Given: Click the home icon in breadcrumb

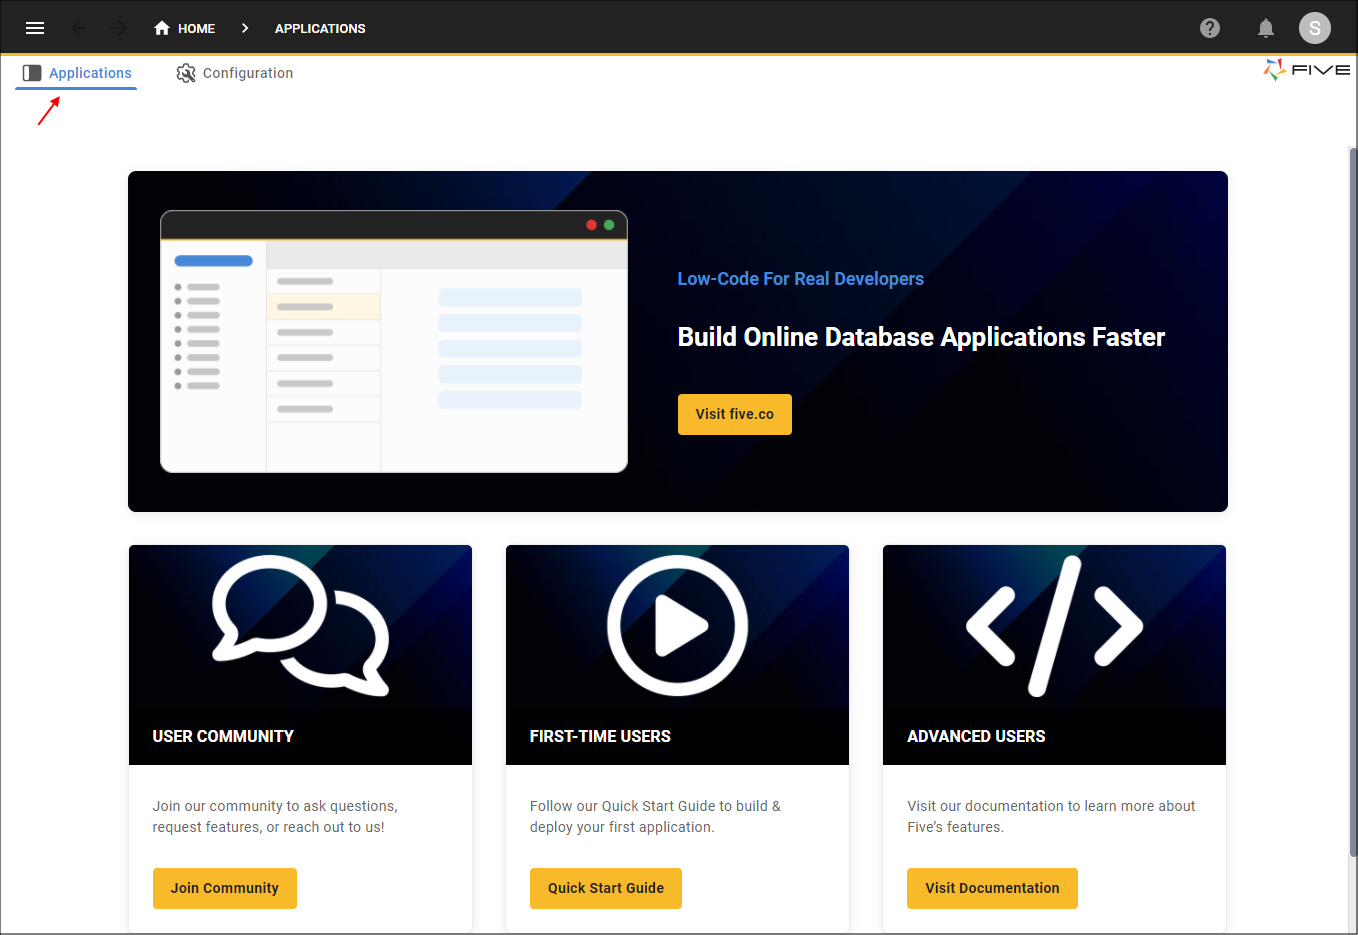Looking at the screenshot, I should coord(162,28).
